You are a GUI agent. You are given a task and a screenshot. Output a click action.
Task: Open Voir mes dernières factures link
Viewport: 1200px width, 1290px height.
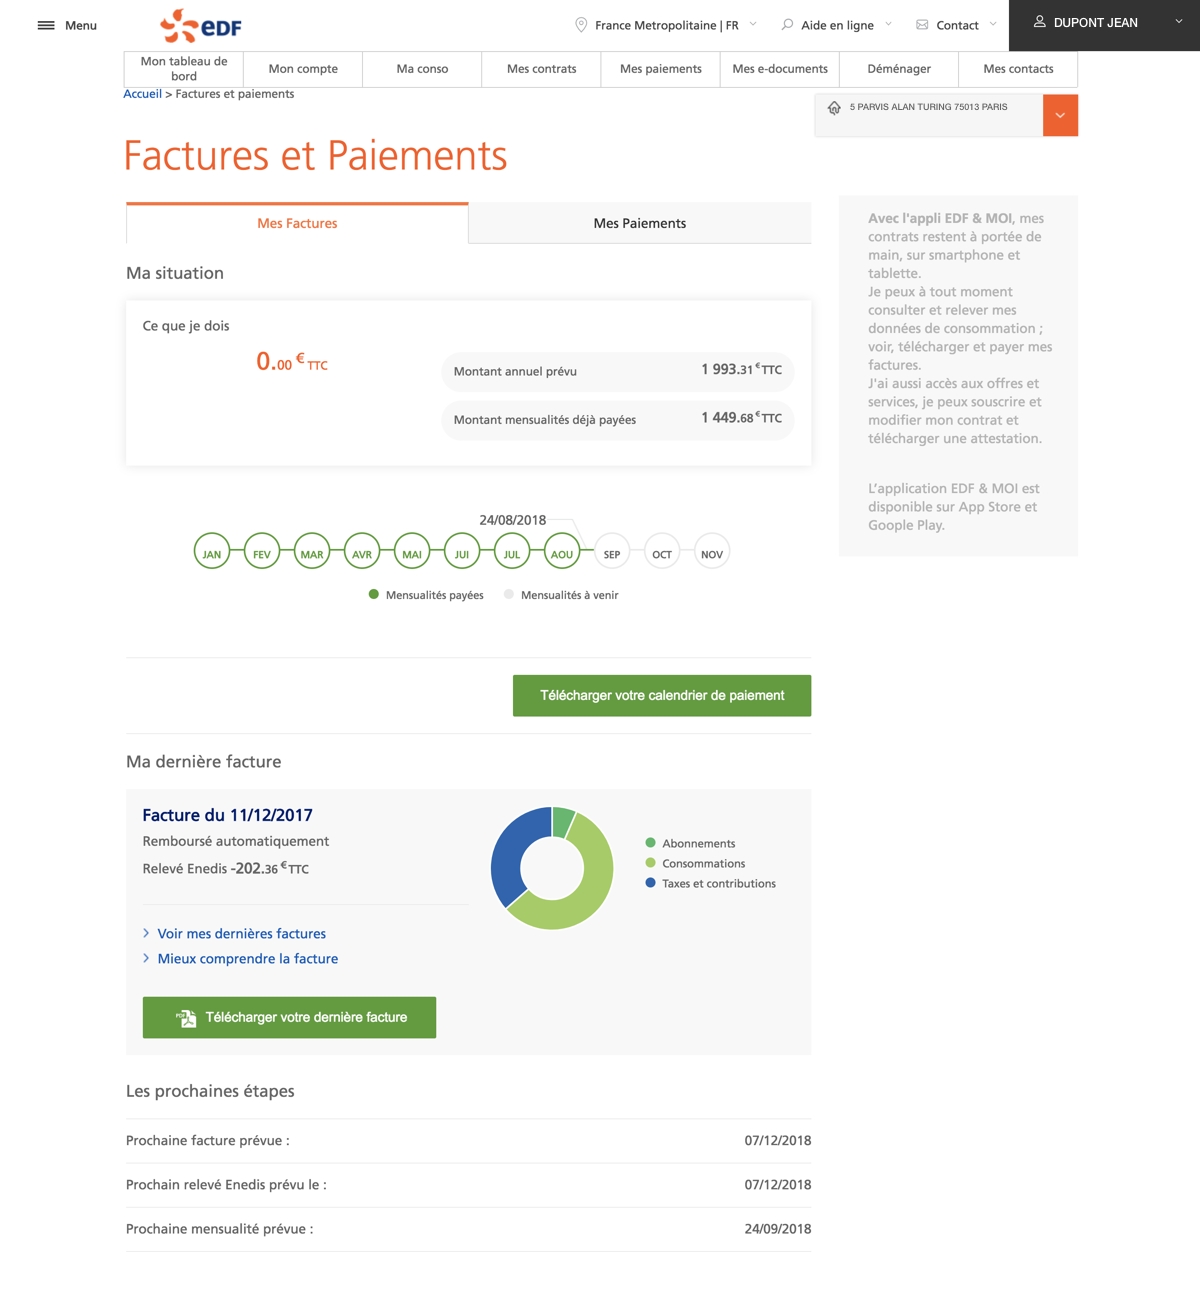(242, 934)
